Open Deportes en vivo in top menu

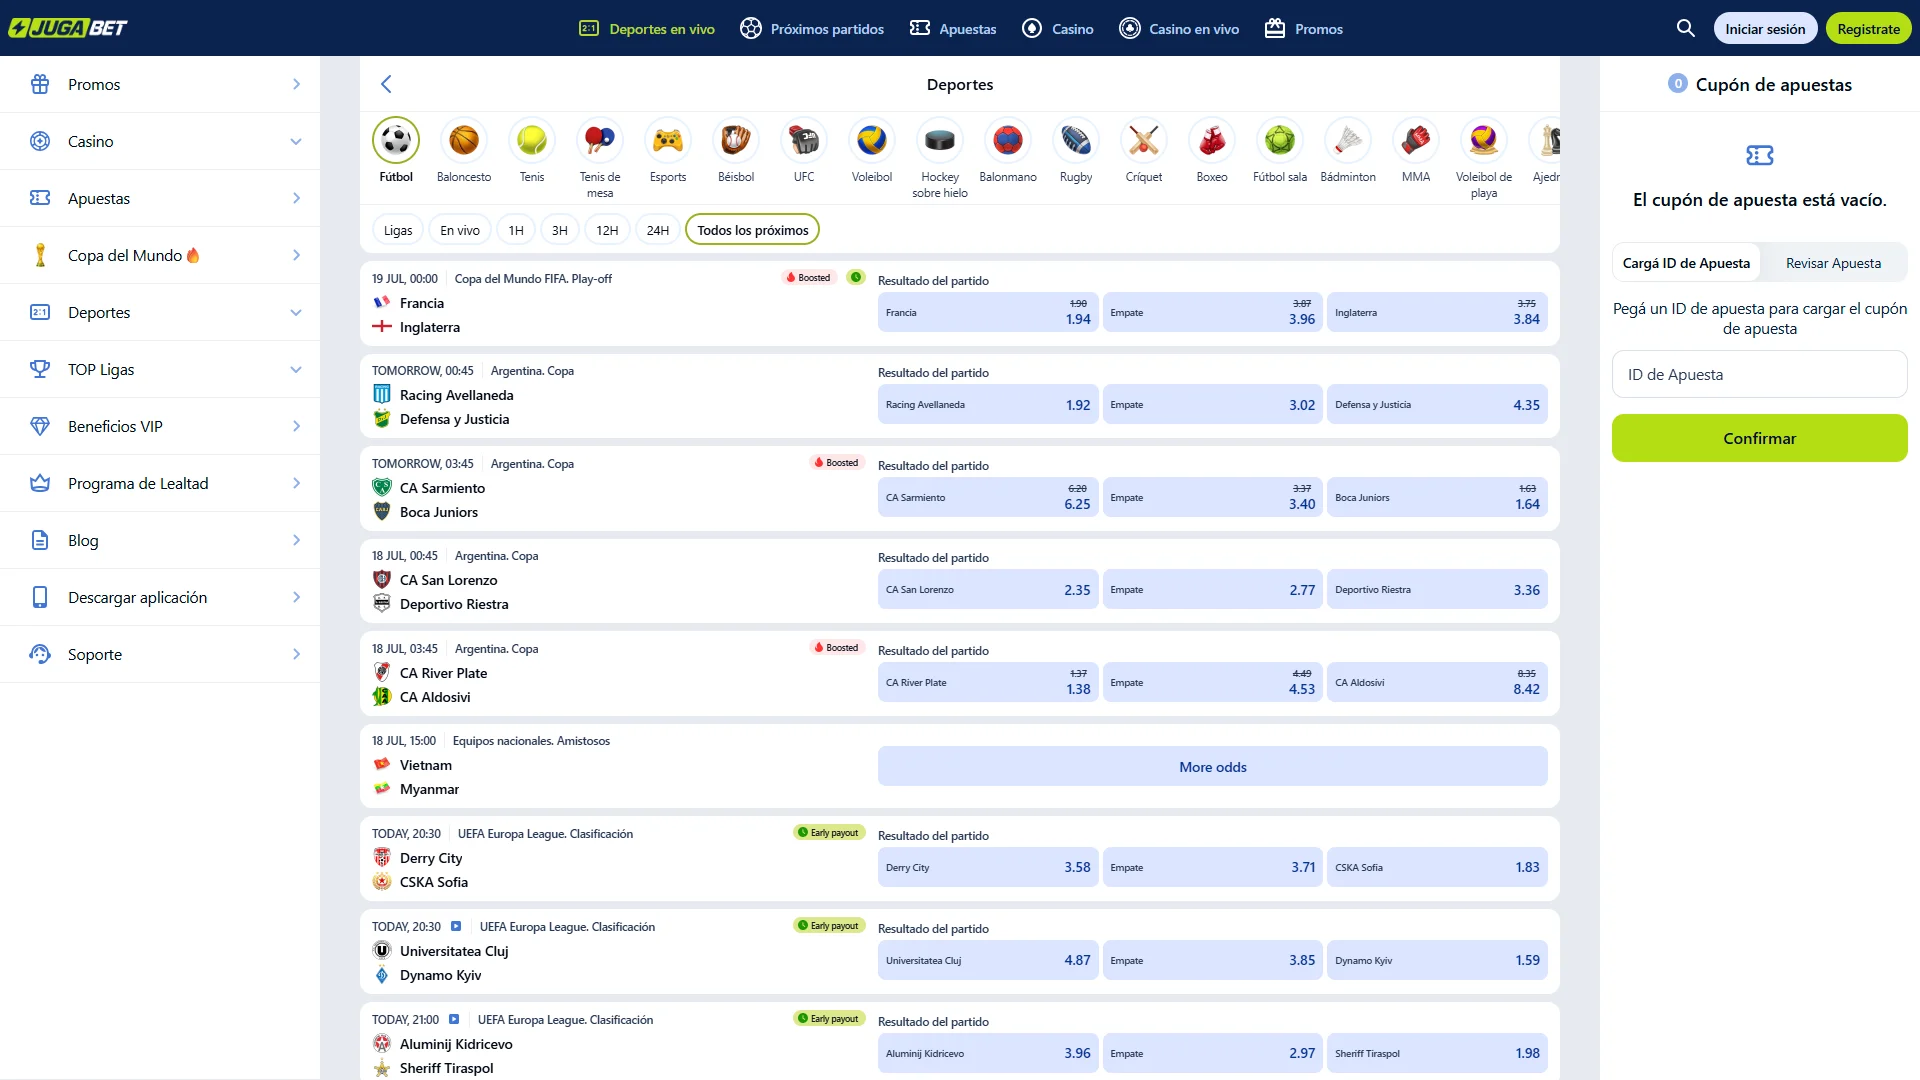[647, 29]
